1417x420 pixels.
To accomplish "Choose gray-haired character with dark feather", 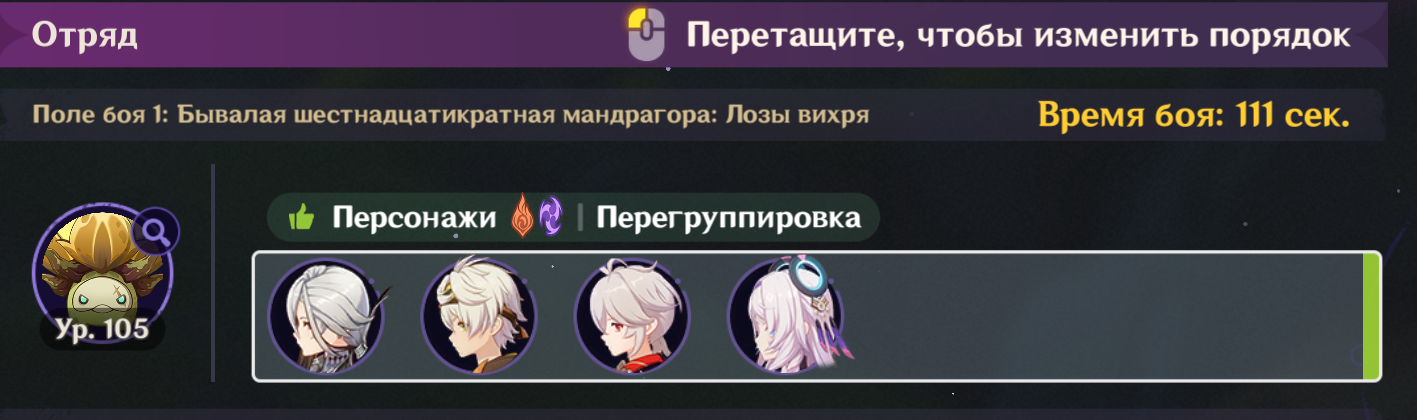I will point(326,315).
